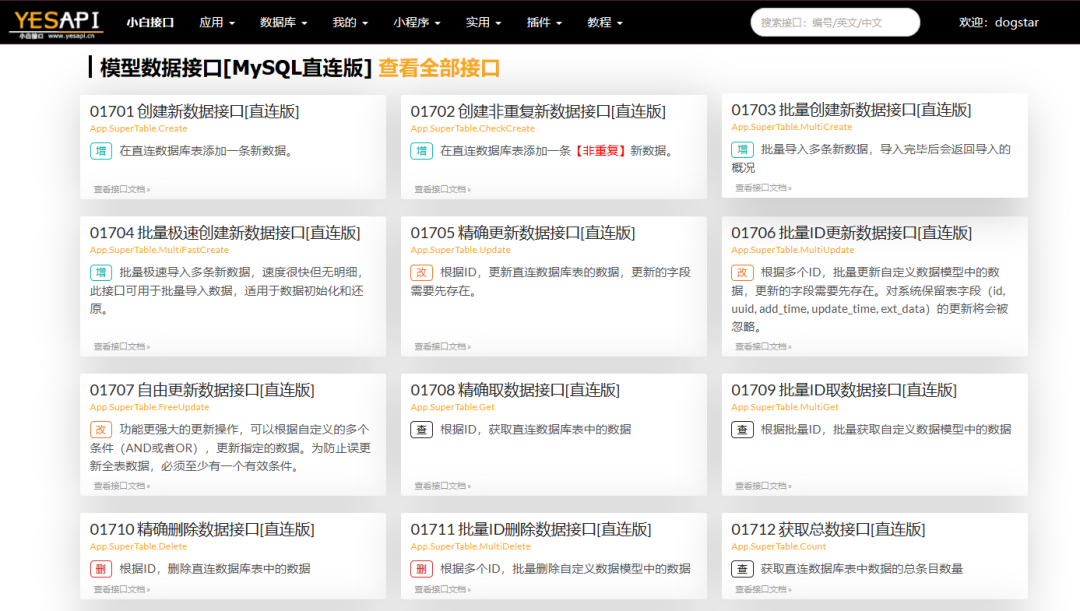Open the 应用 dropdown menu
The width and height of the screenshot is (1080, 611).
tap(217, 22)
